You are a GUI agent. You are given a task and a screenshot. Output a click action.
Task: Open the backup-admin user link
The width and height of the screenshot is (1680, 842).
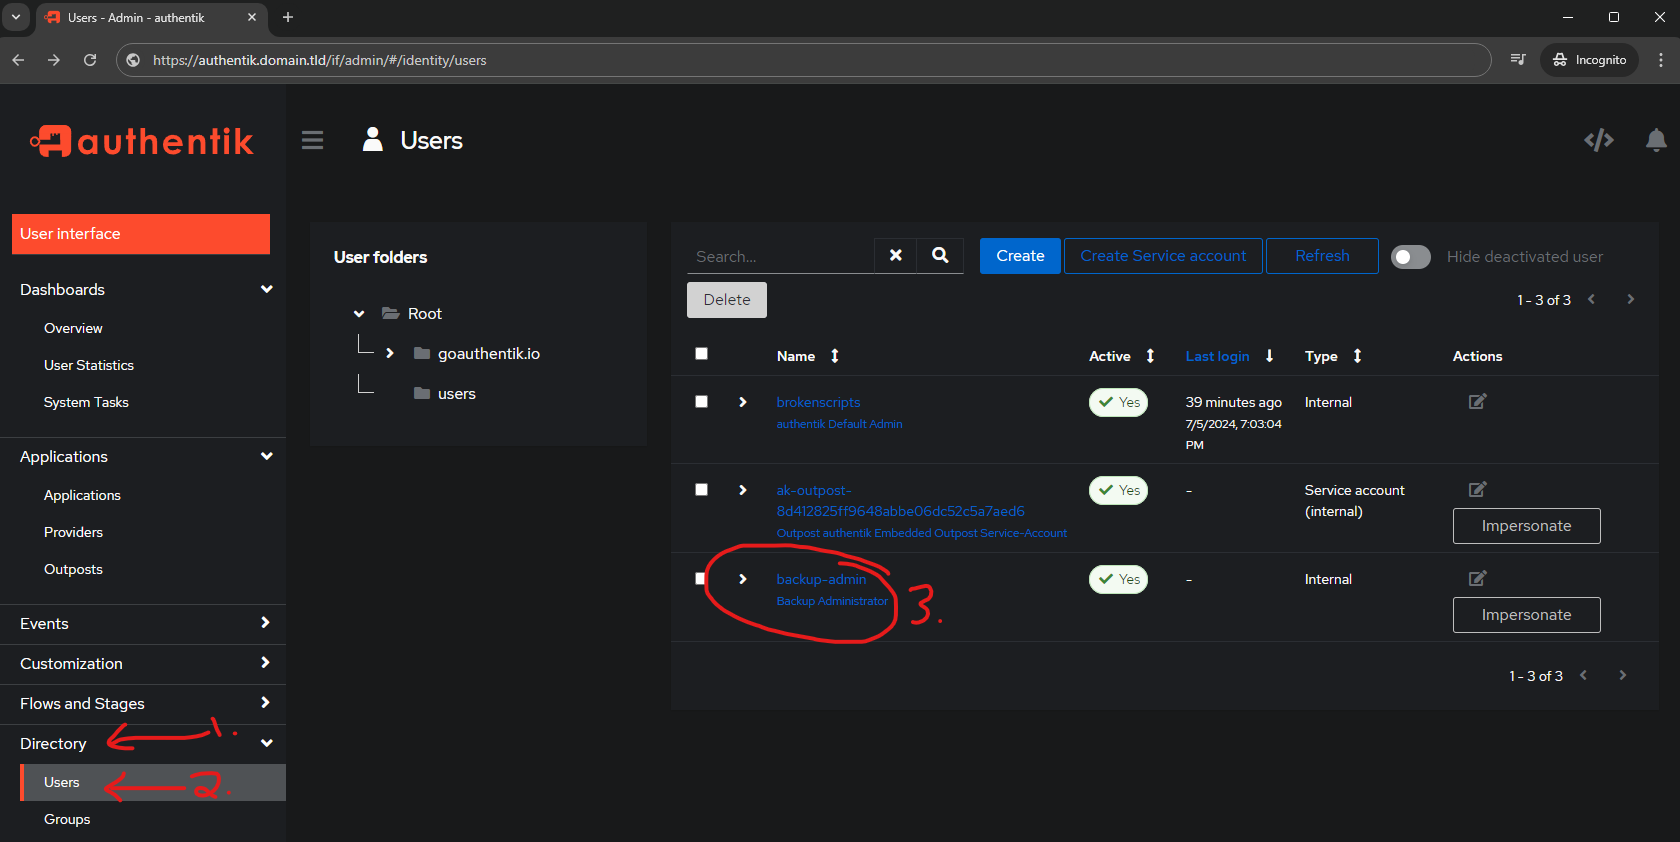[x=821, y=579]
